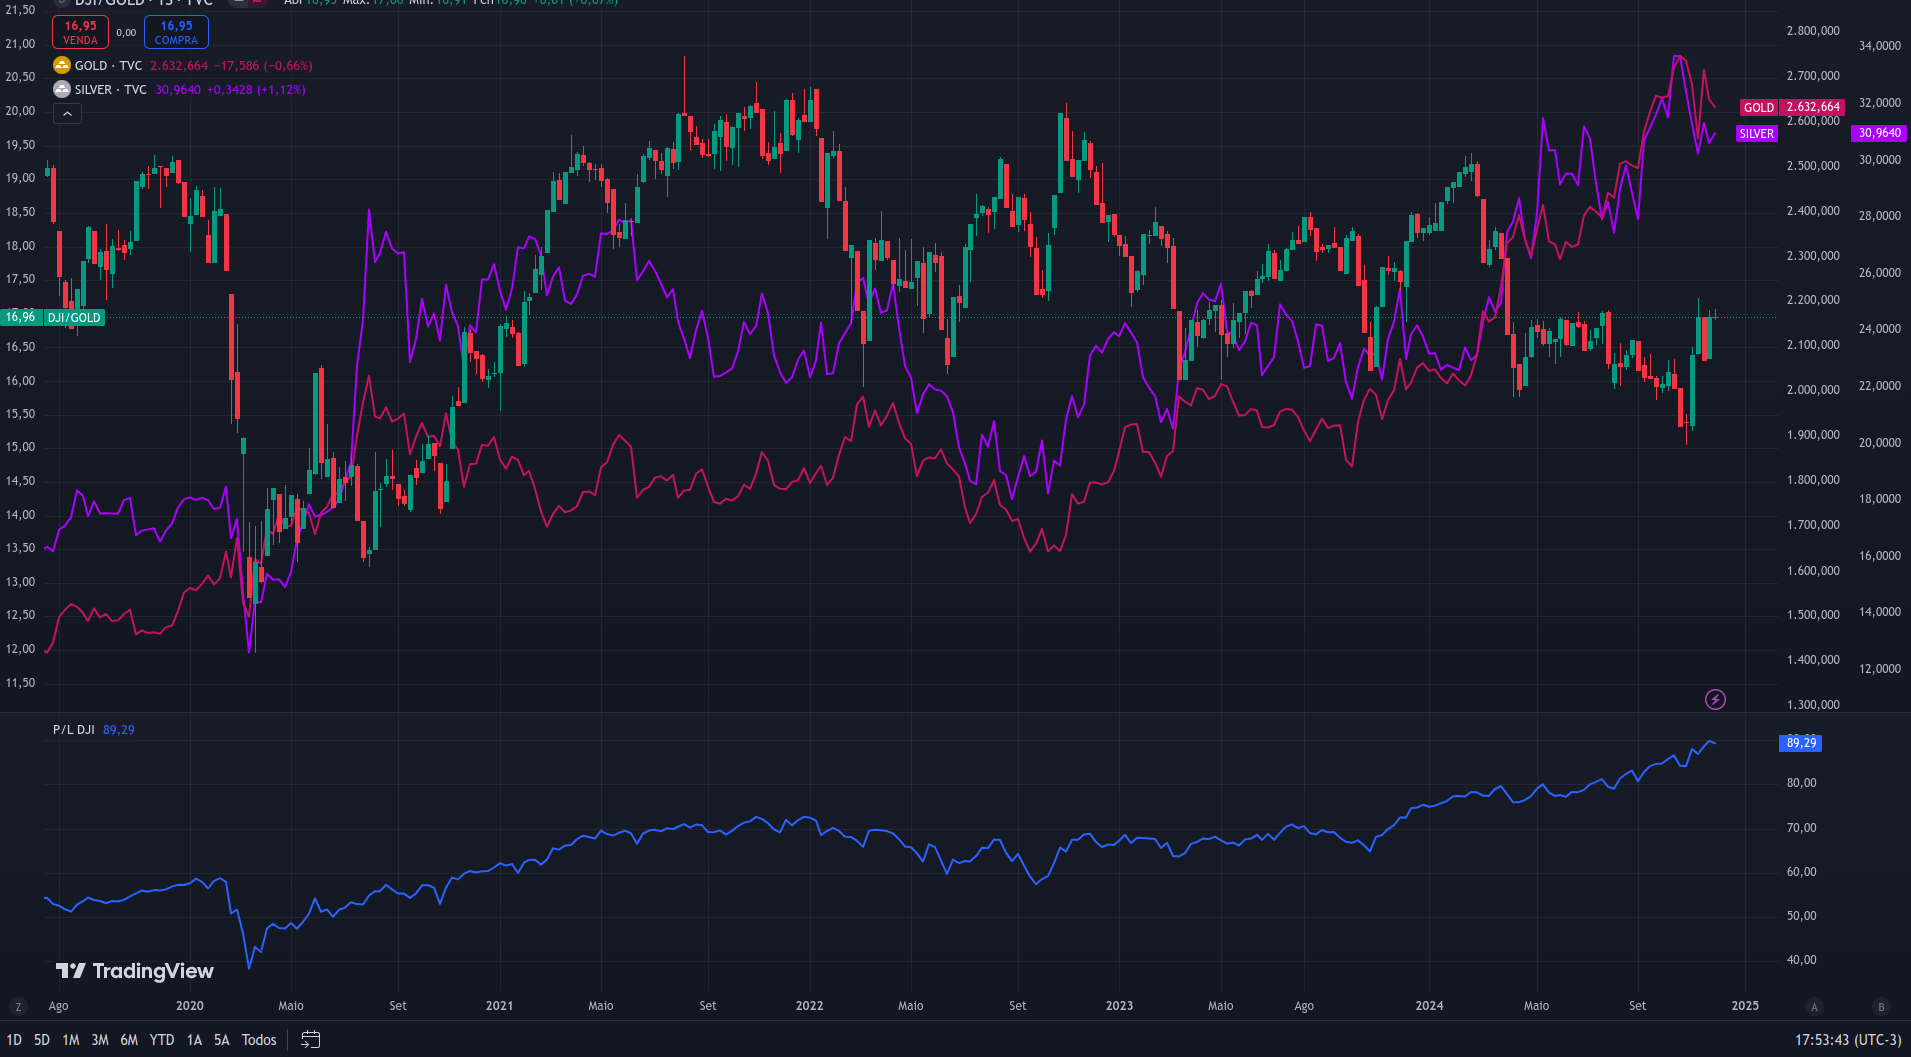The image size is (1911, 1057).
Task: Click the 0,00 spread value between VENDA and COMPRA
Action: [126, 33]
